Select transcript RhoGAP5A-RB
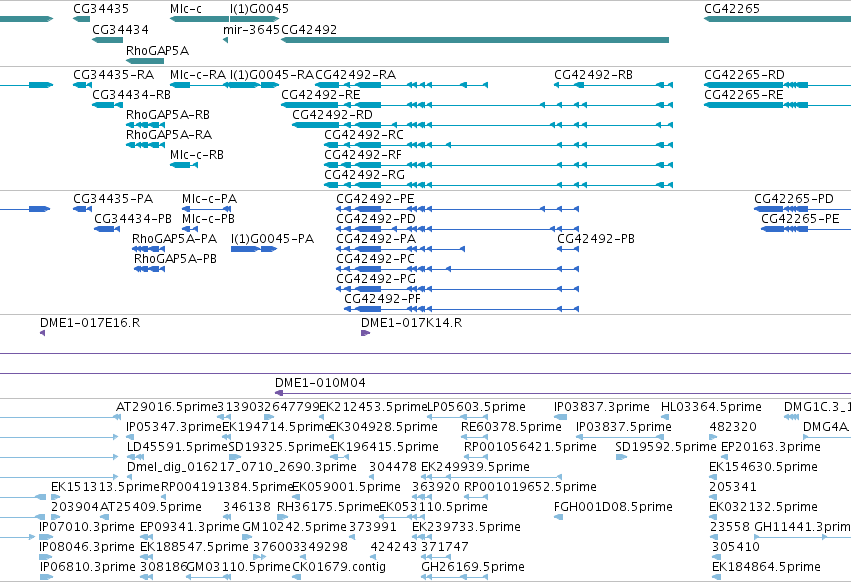This screenshot has height=582, width=851. coord(145,125)
